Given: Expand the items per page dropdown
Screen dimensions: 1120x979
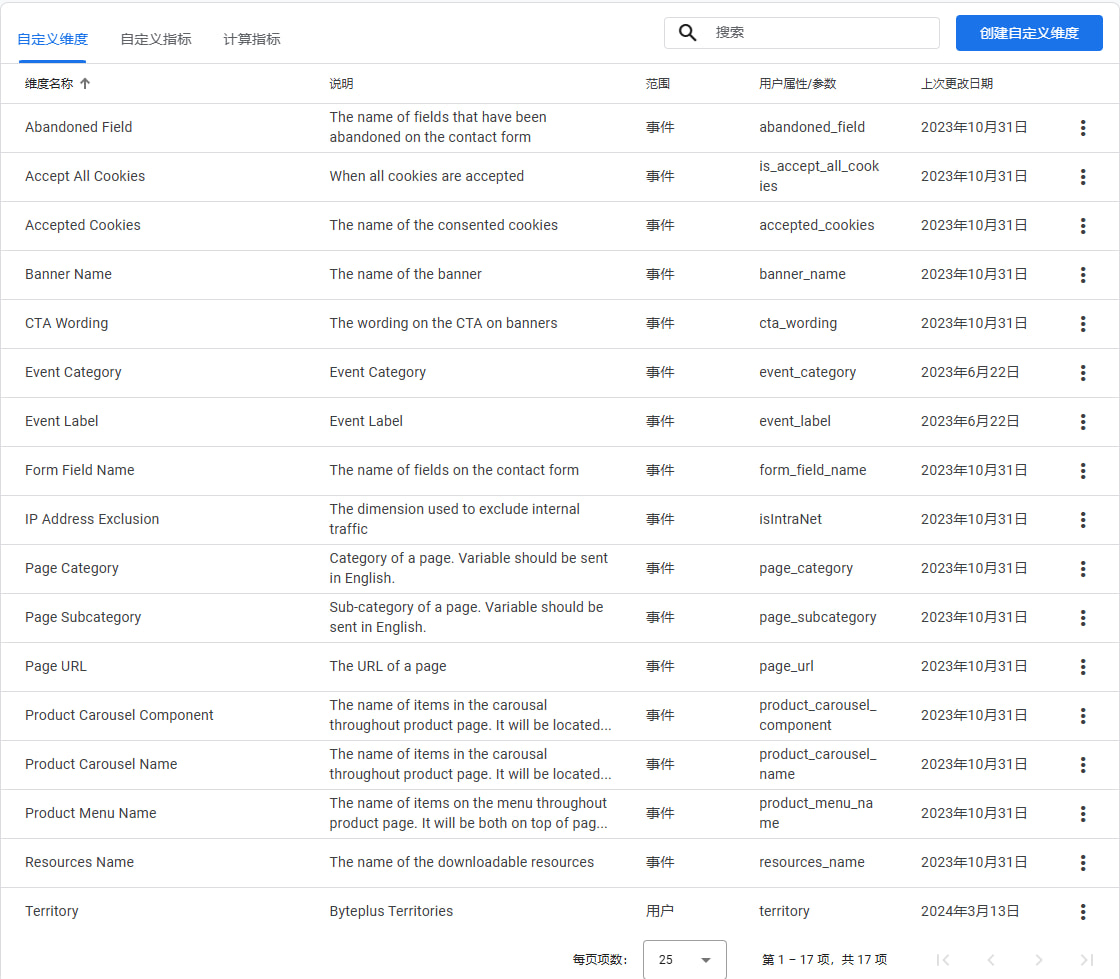Looking at the screenshot, I should click(685, 960).
